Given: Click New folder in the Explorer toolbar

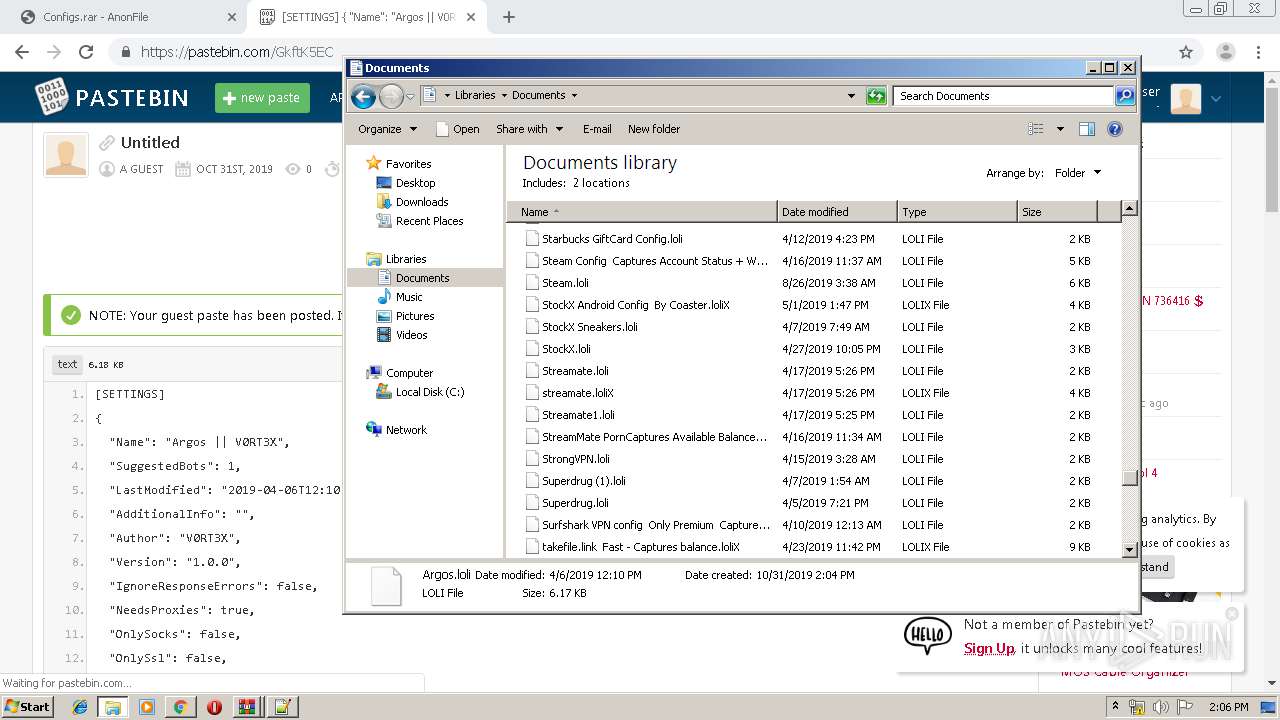Looking at the screenshot, I should 654,129.
